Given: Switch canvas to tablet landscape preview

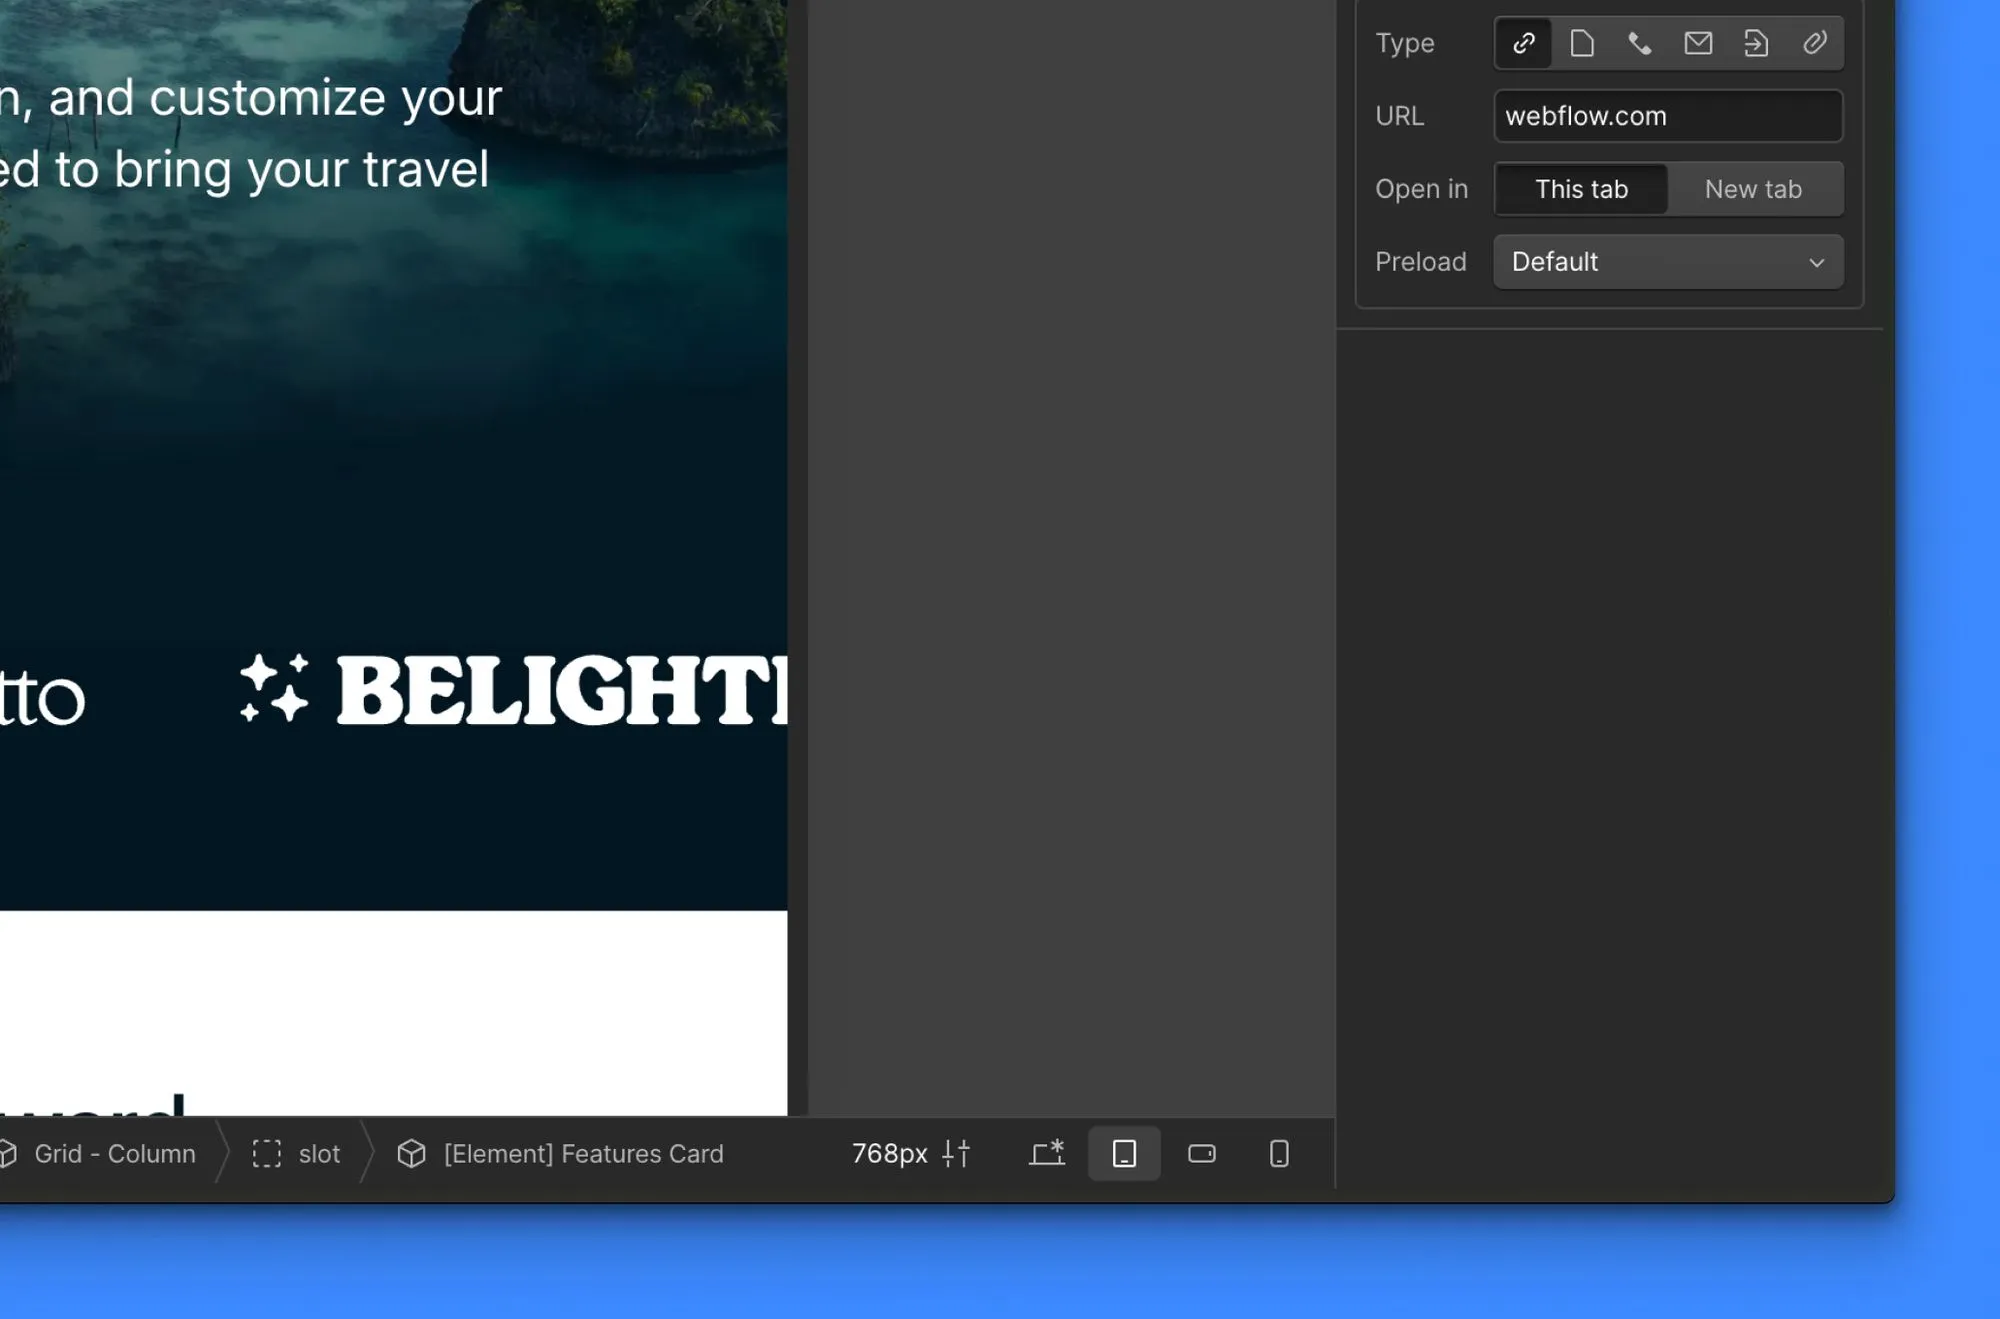Looking at the screenshot, I should [x=1201, y=1153].
